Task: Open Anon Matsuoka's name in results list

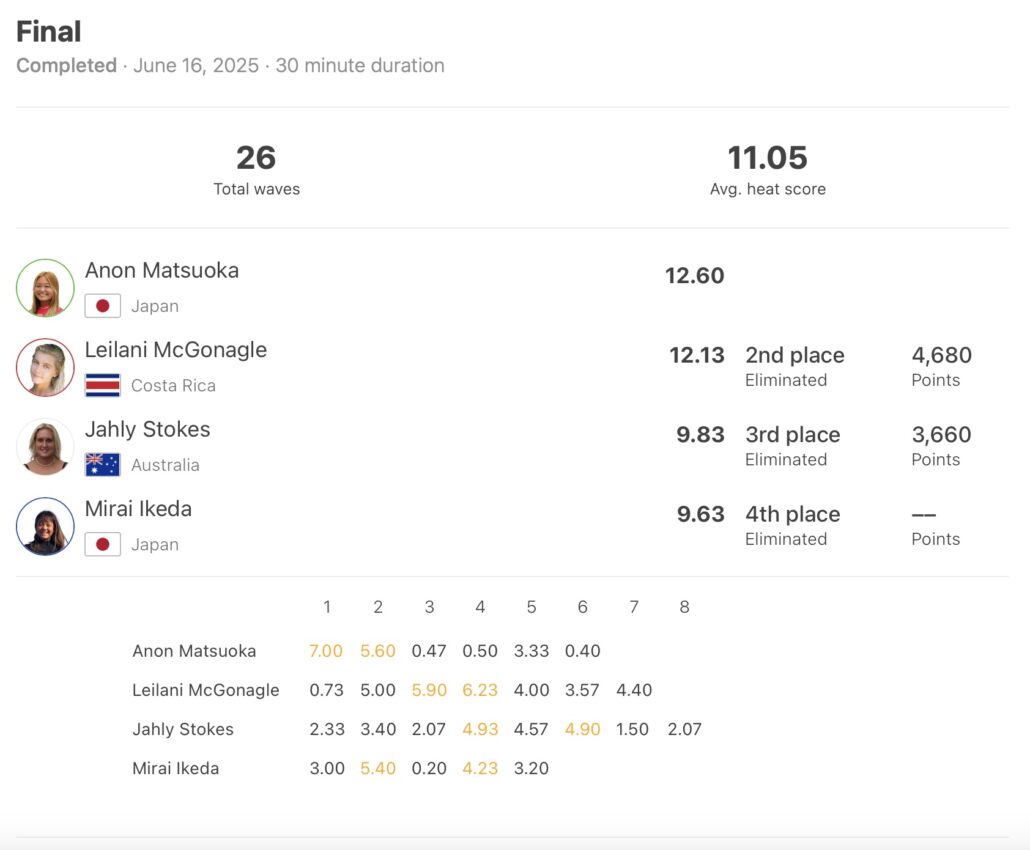Action: click(x=162, y=270)
